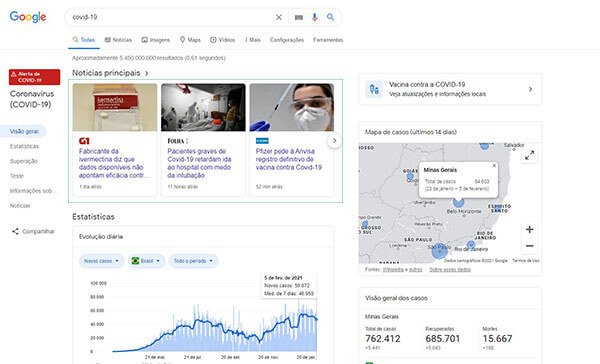Open Configurações
Viewport: 600px width, 364px height.
287,40
